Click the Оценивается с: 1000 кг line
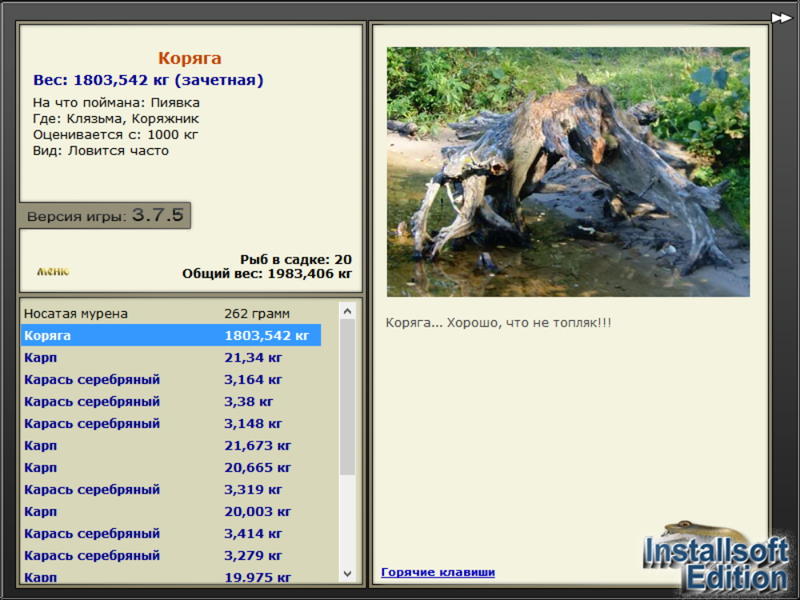 click(115, 135)
